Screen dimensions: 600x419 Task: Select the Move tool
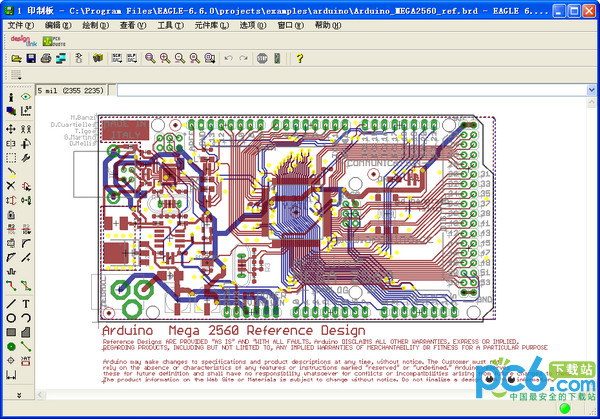11,129
